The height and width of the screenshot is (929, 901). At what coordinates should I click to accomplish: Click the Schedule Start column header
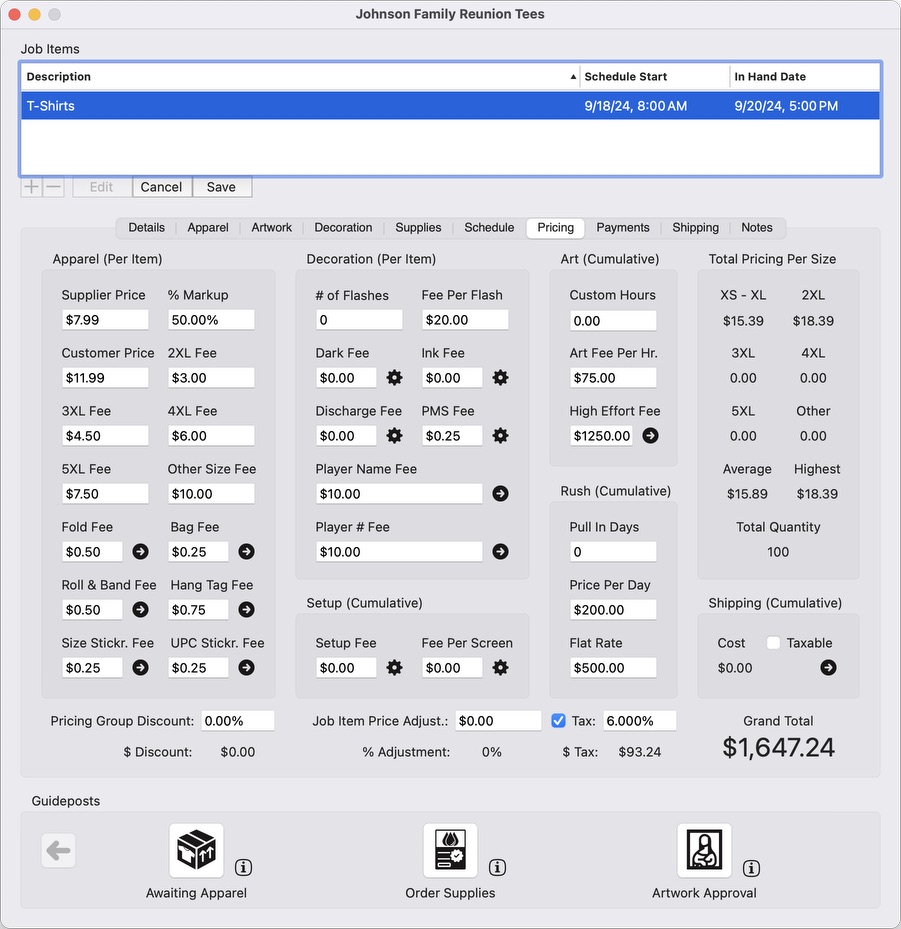[x=654, y=77]
